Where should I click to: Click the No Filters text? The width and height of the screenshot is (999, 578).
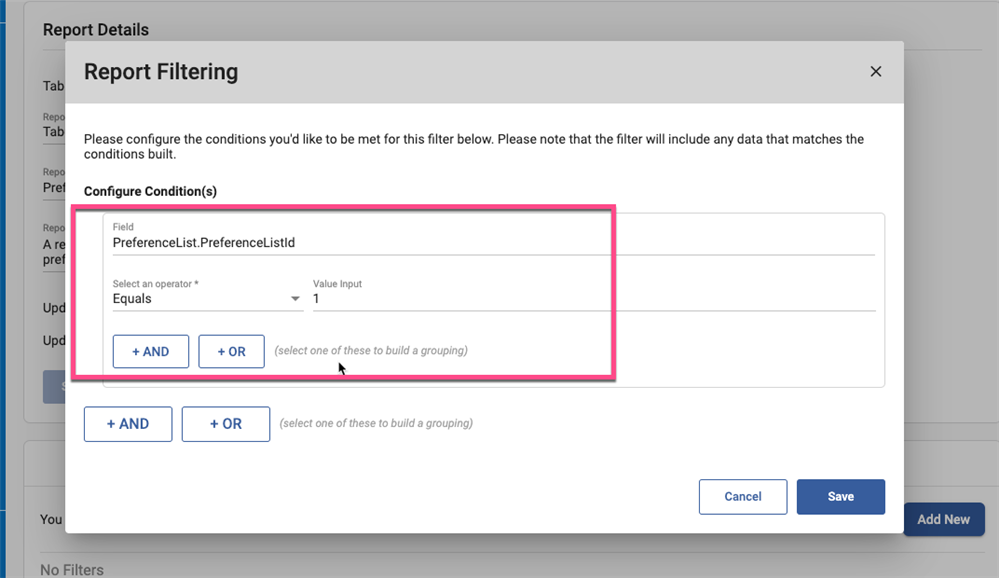[x=72, y=570]
